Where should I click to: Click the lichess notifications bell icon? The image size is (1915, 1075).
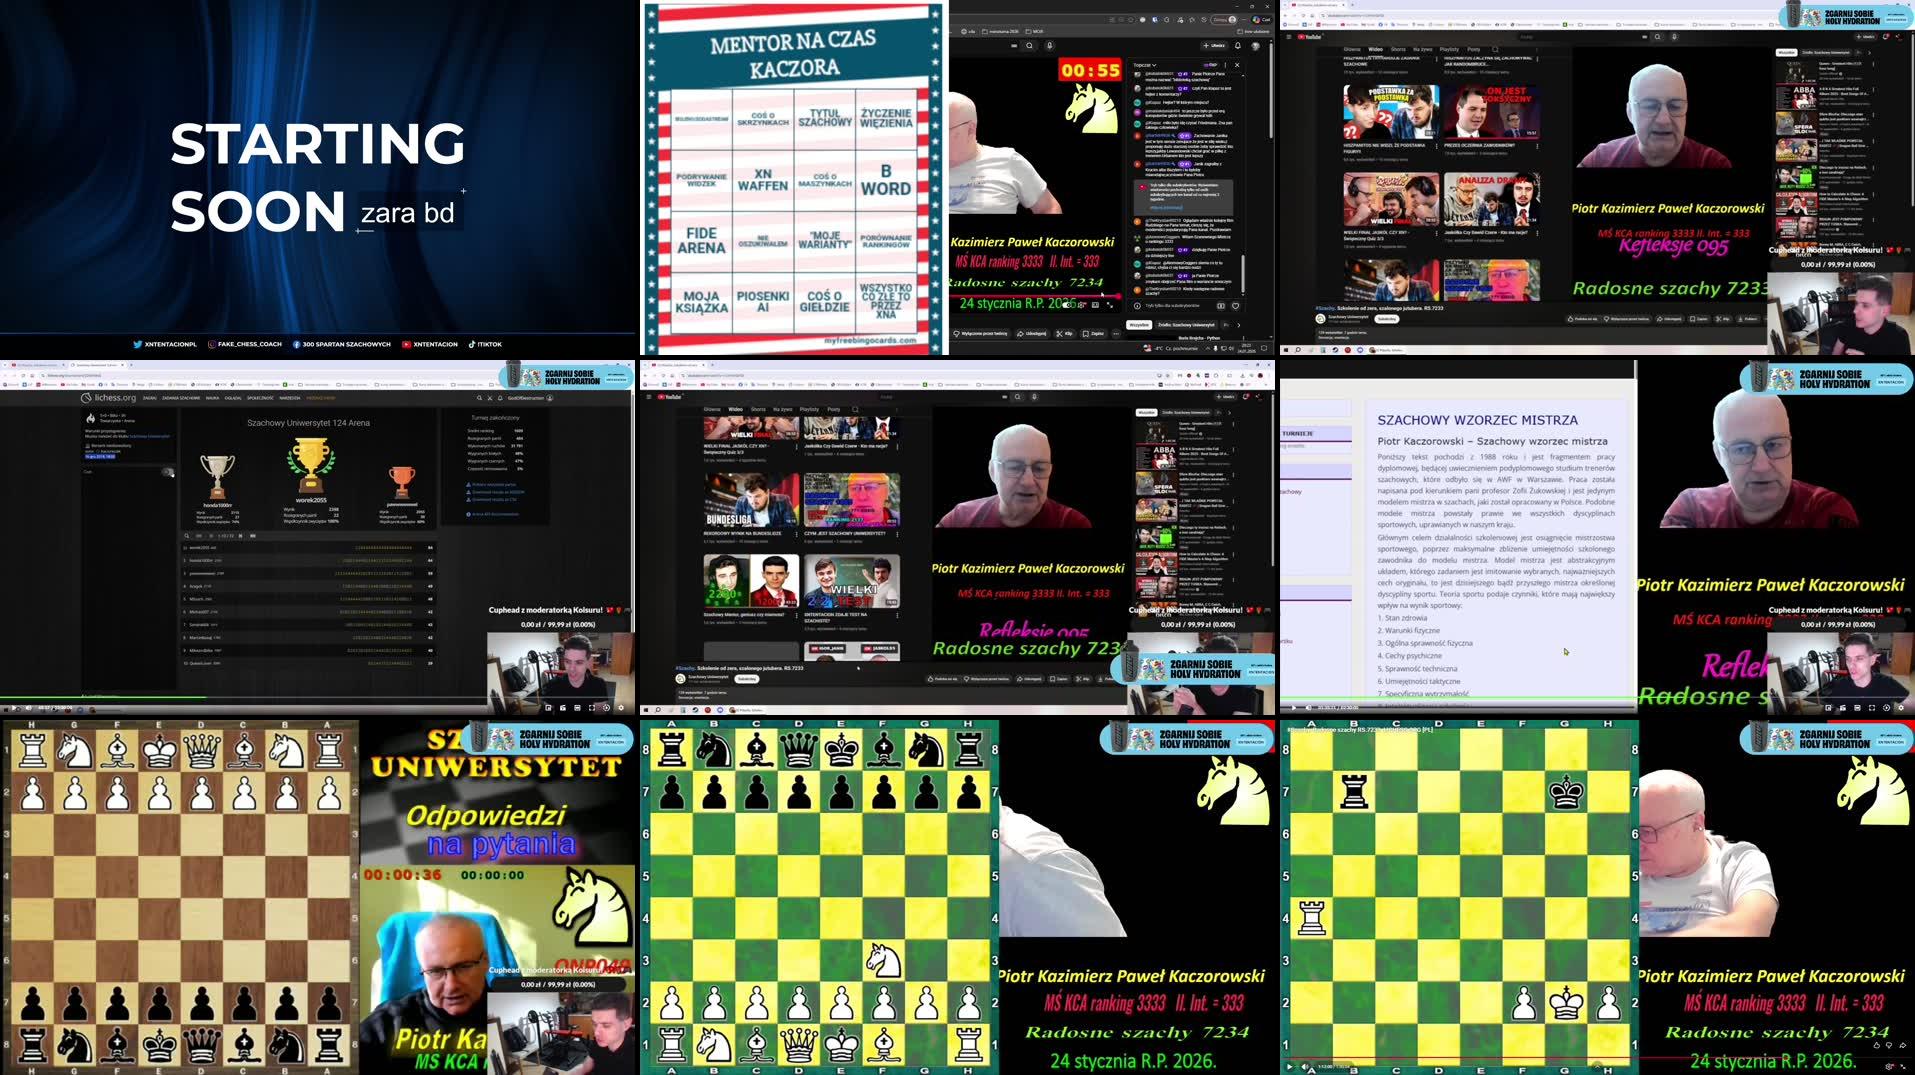(500, 398)
